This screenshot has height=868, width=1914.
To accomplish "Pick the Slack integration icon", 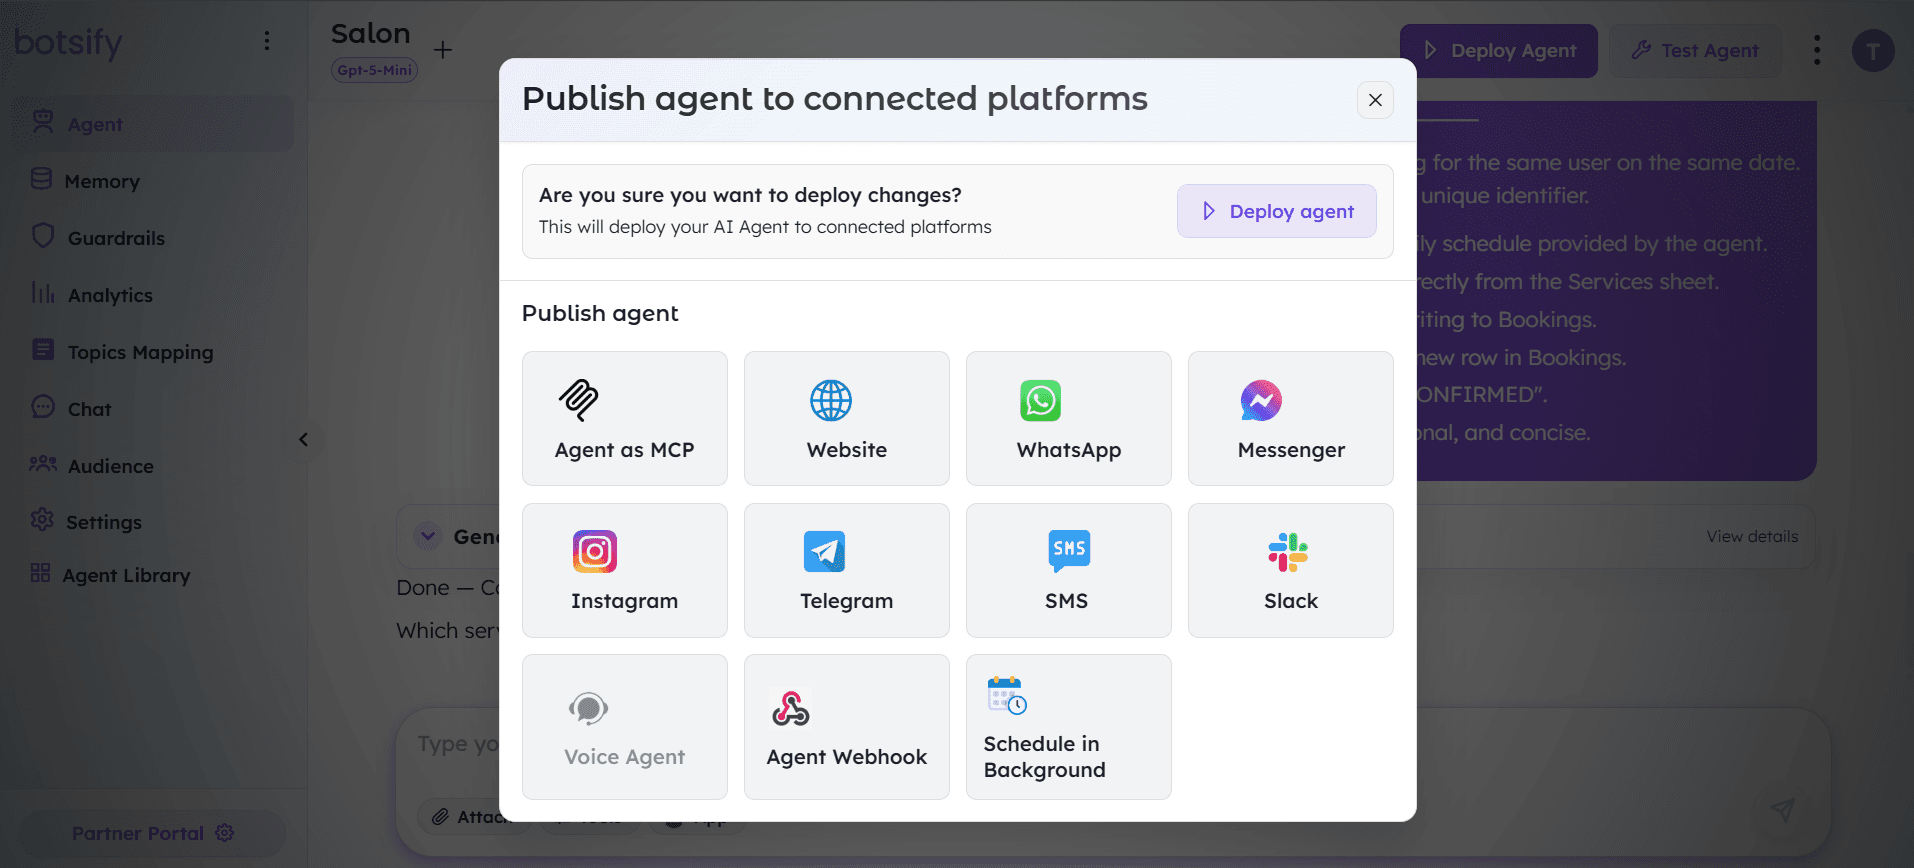I will tap(1288, 552).
